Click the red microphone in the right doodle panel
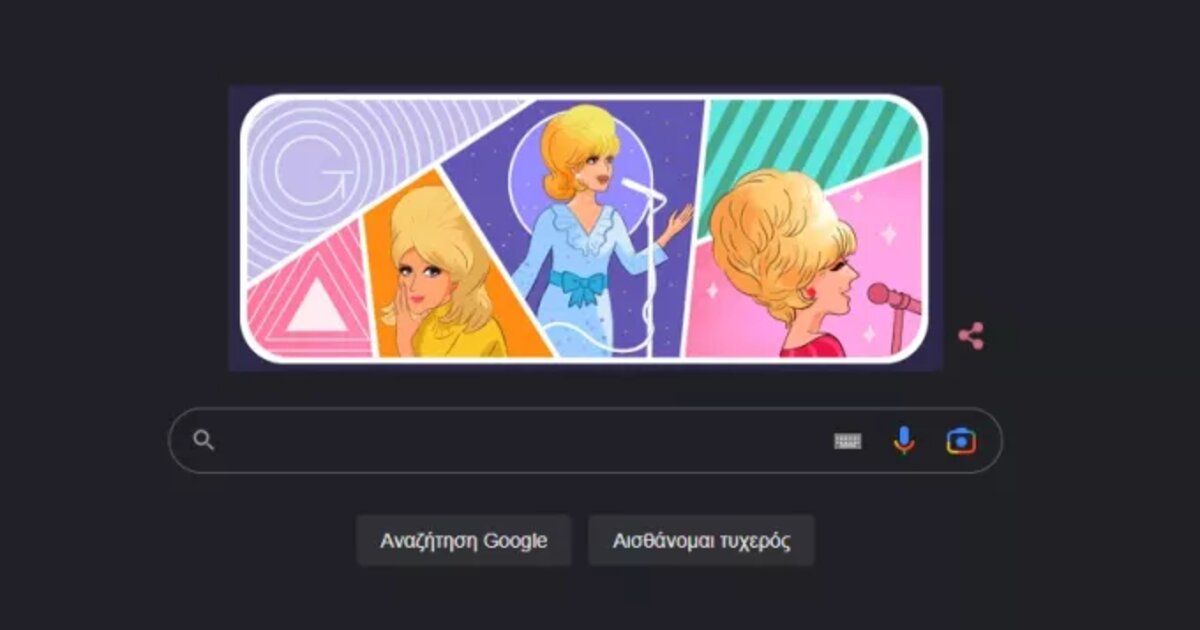 point(893,298)
